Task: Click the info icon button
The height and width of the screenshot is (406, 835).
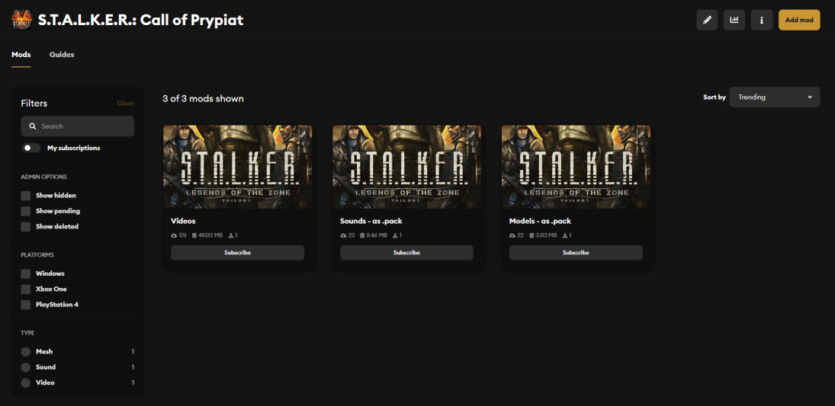Action: [x=761, y=20]
